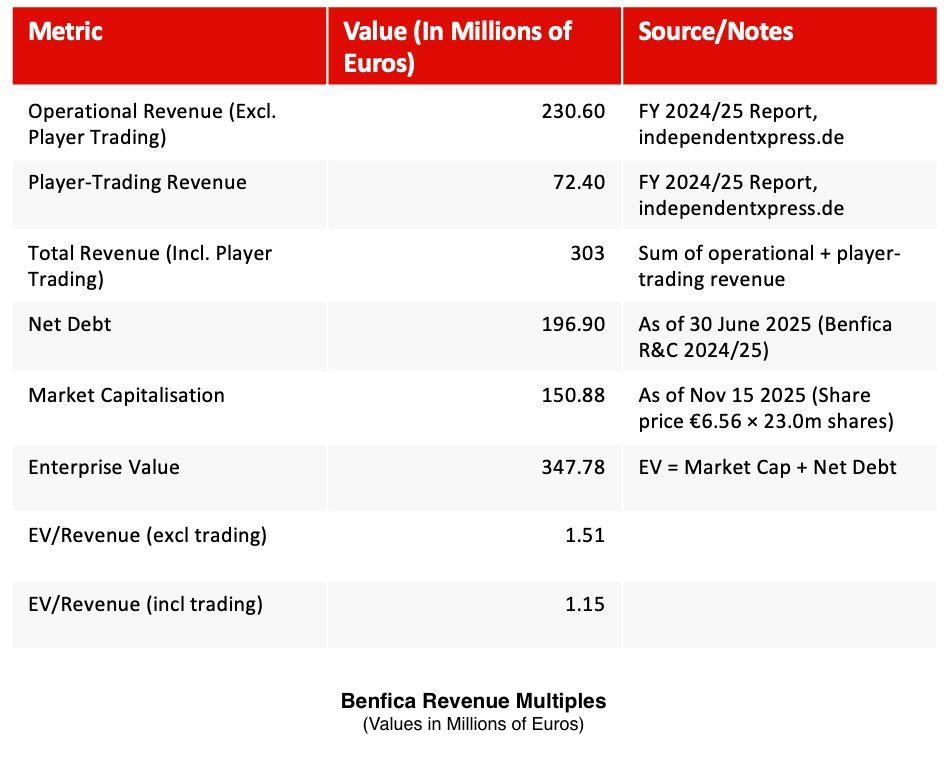Click the 230.60 value cell
952x780 pixels.
click(573, 112)
